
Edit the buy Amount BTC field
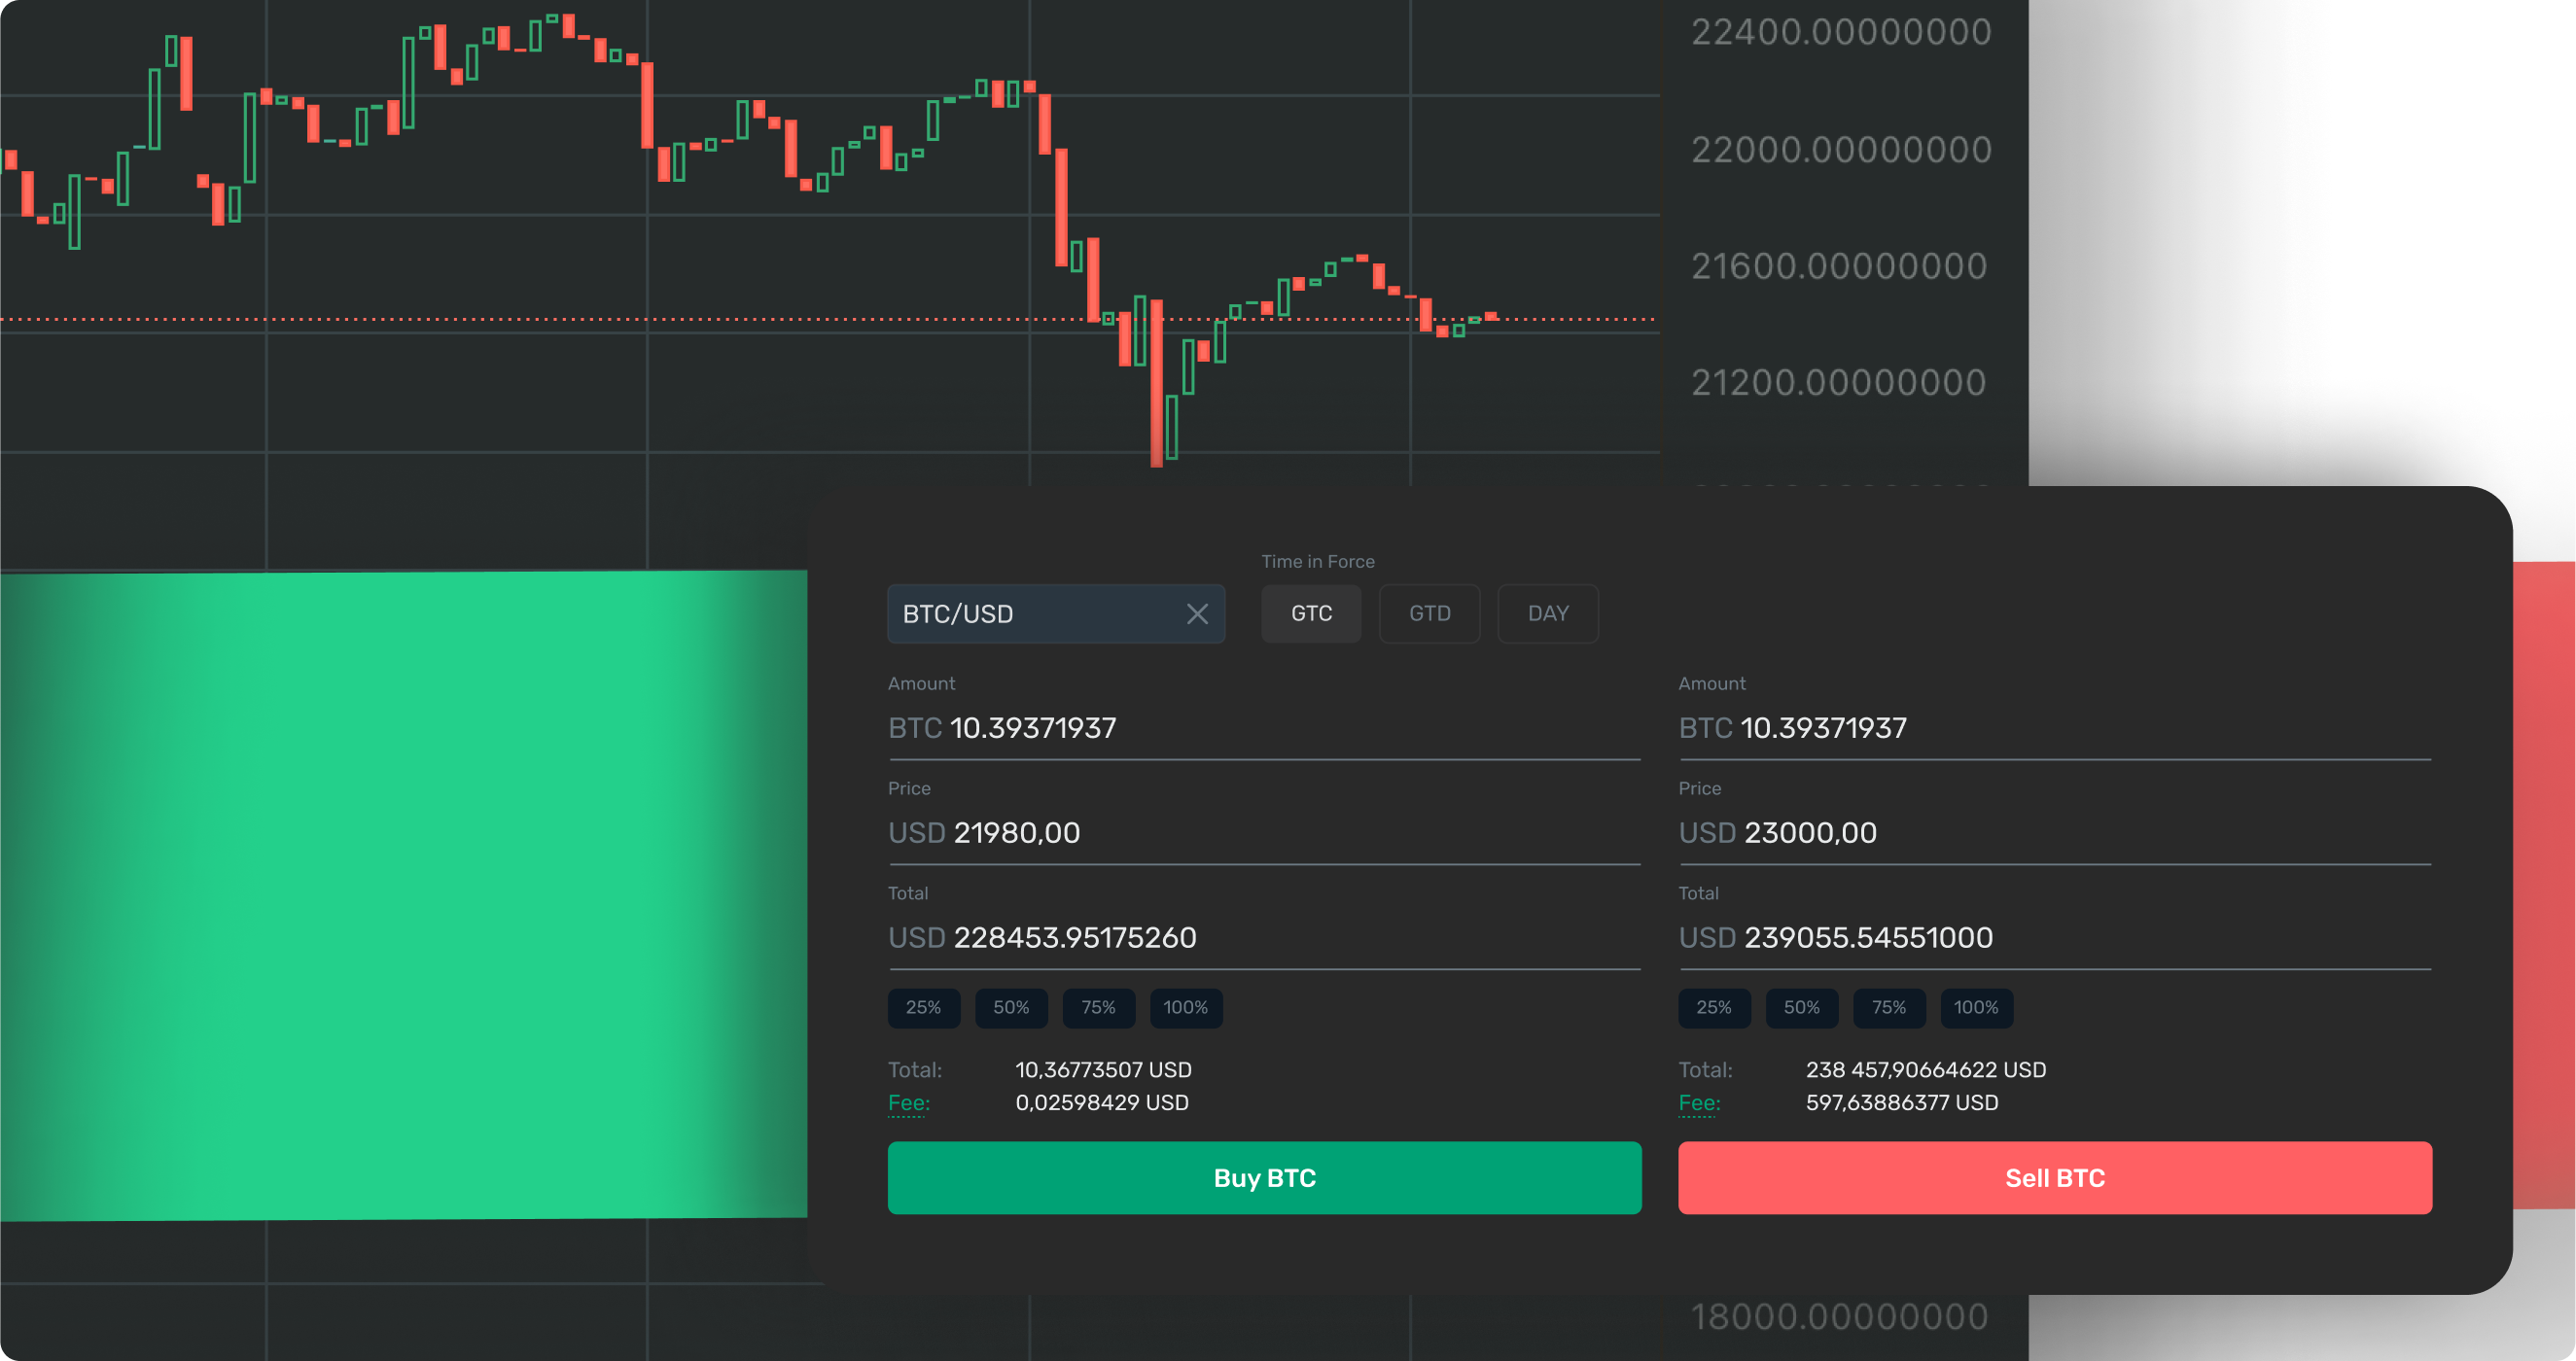[x=1264, y=729]
